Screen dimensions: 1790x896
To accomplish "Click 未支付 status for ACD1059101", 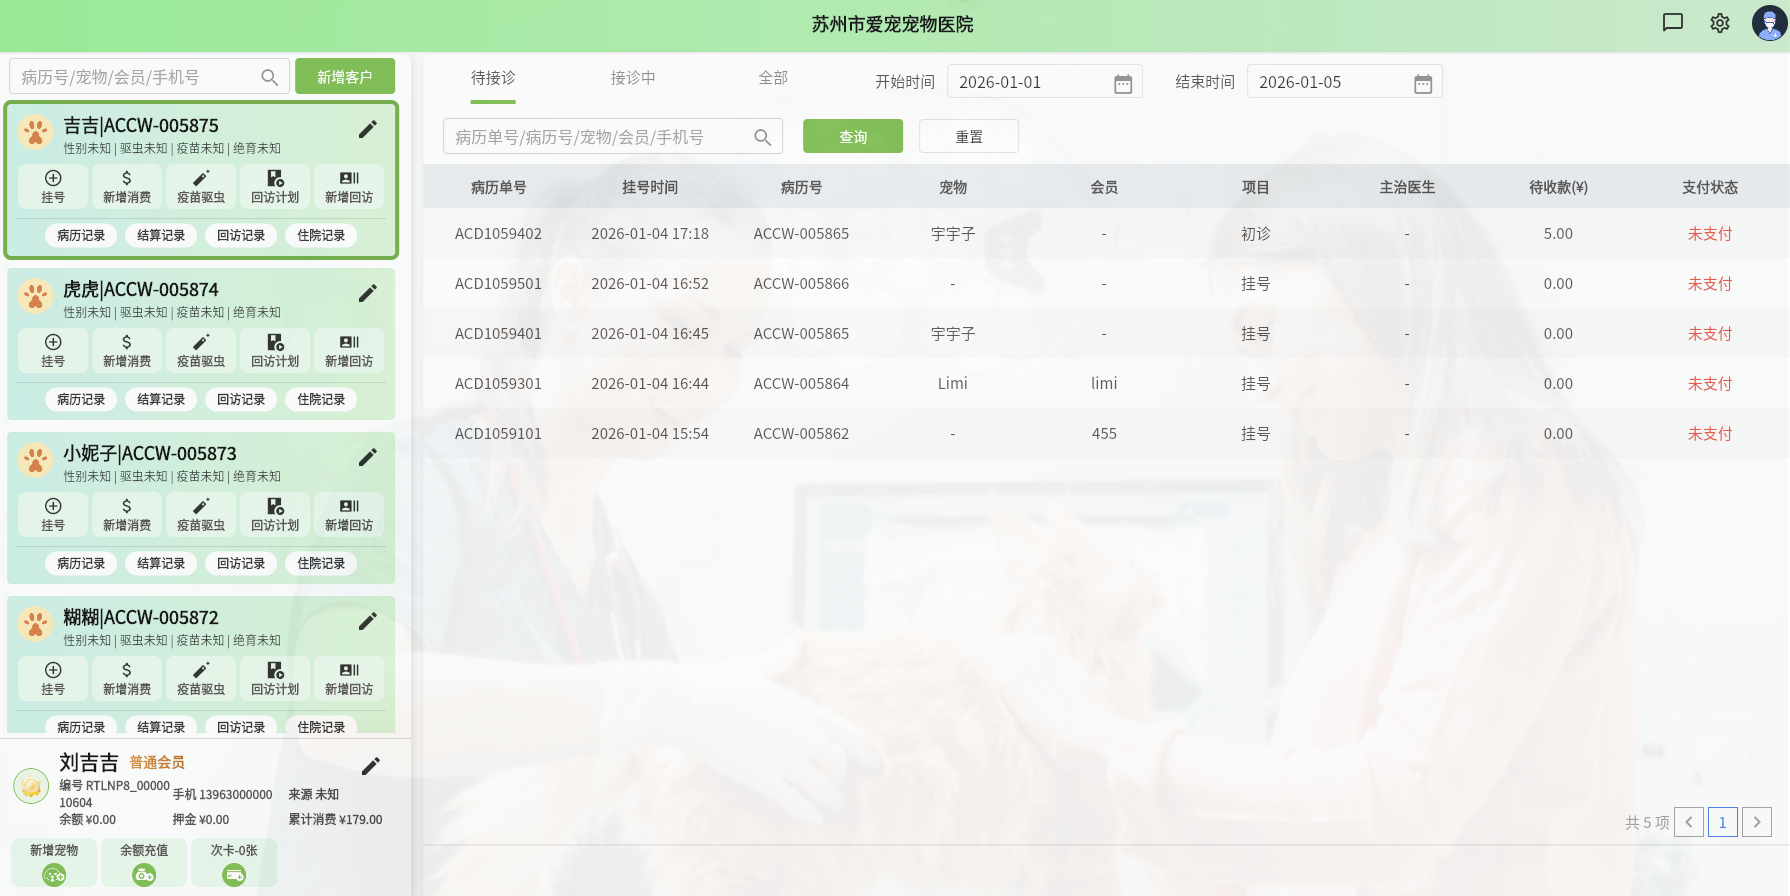I will pyautogui.click(x=1710, y=434).
